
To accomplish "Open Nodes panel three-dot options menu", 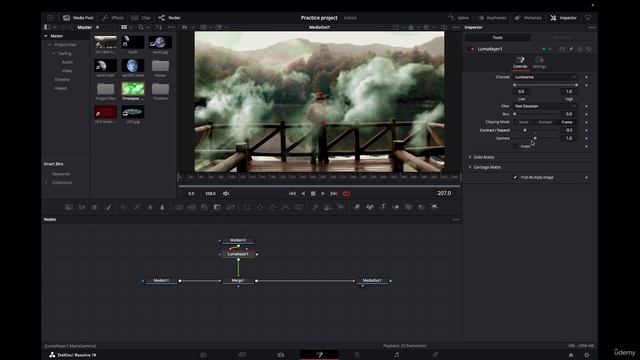I will (x=456, y=220).
